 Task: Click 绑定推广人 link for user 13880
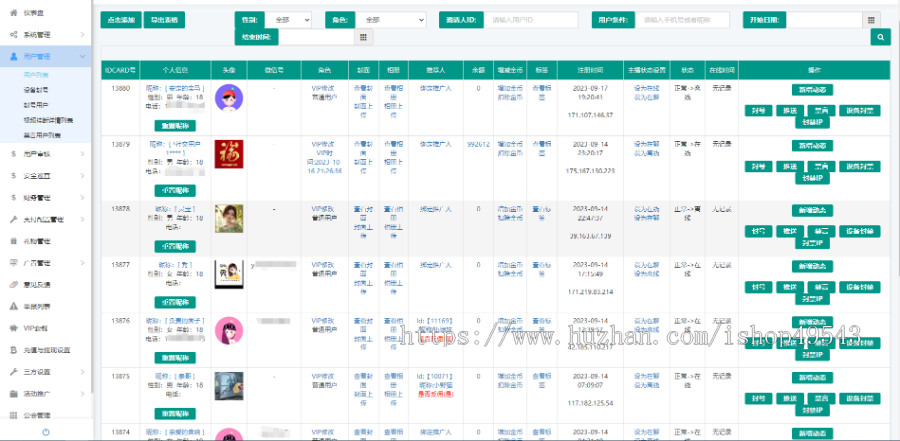pos(436,88)
